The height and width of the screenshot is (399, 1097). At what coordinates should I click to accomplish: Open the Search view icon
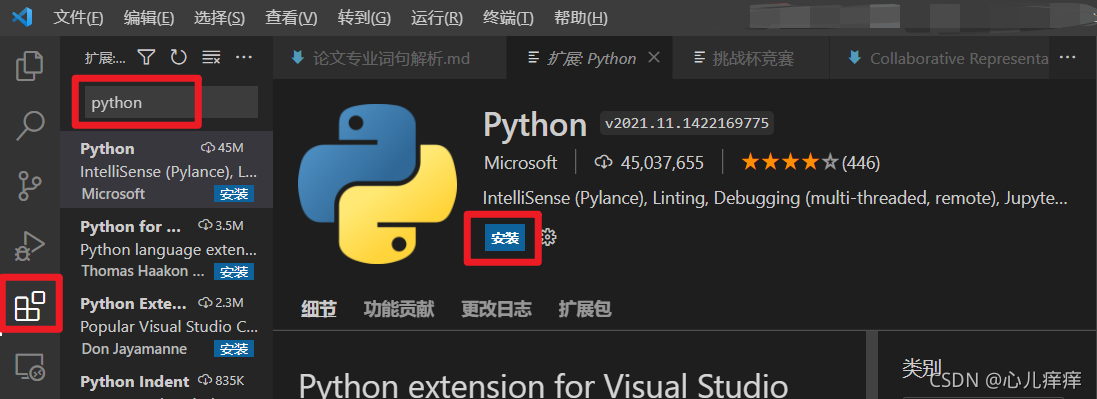tap(30, 126)
